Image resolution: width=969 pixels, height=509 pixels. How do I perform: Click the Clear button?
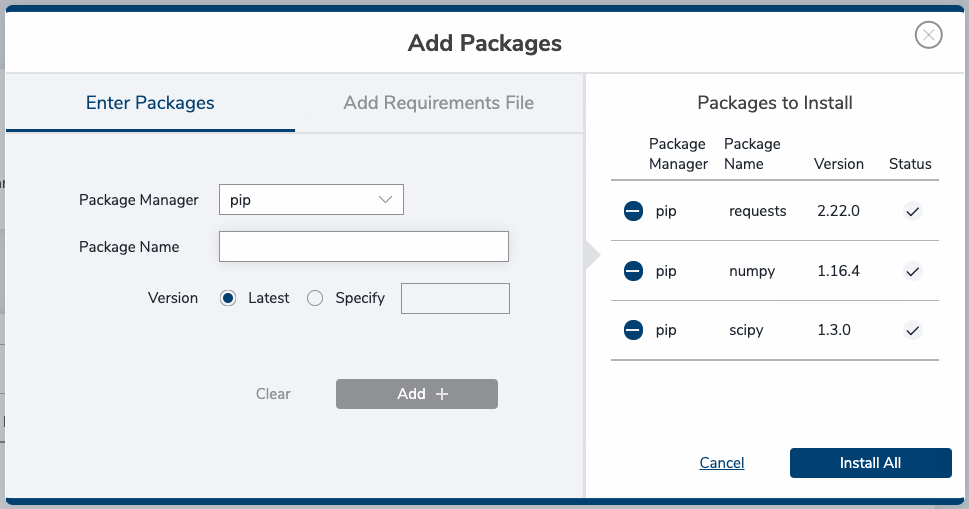273,394
